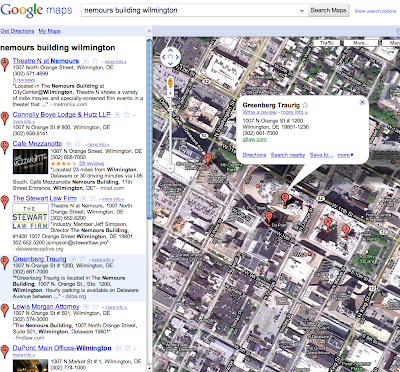This screenshot has width=400, height=372.
Task: Click the Cafe Mezzanotte thumbnail image
Action: click(x=31, y=161)
